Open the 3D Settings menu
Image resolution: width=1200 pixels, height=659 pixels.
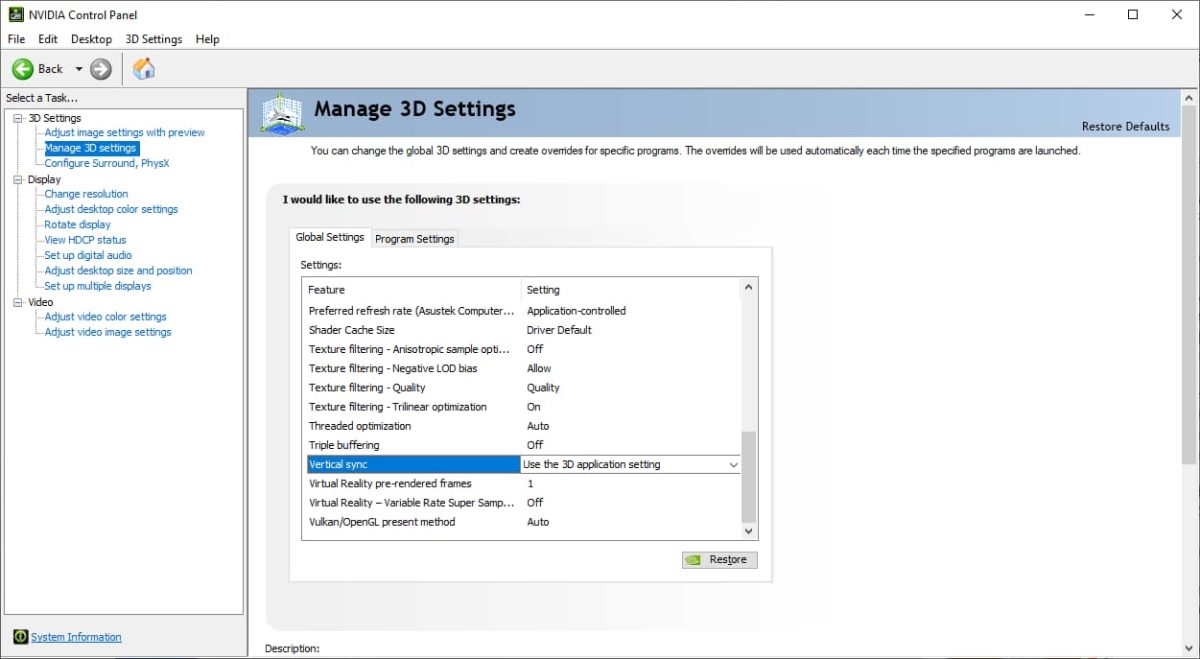[153, 39]
